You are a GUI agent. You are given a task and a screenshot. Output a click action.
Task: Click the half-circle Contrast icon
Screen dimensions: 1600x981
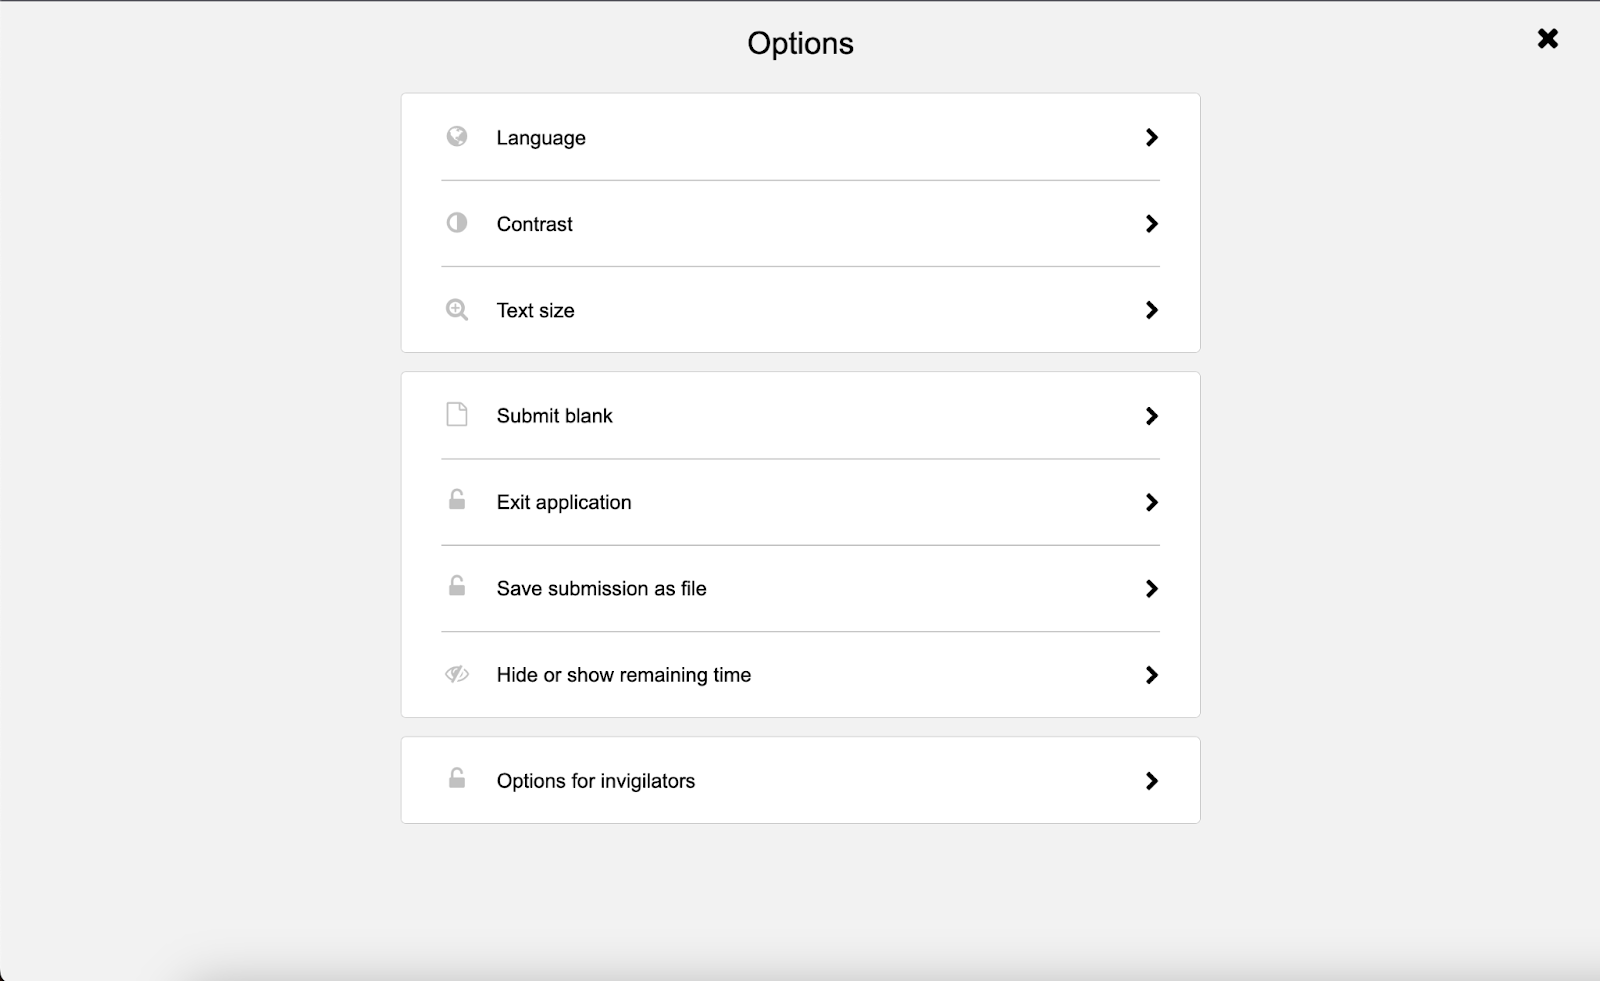pos(457,223)
